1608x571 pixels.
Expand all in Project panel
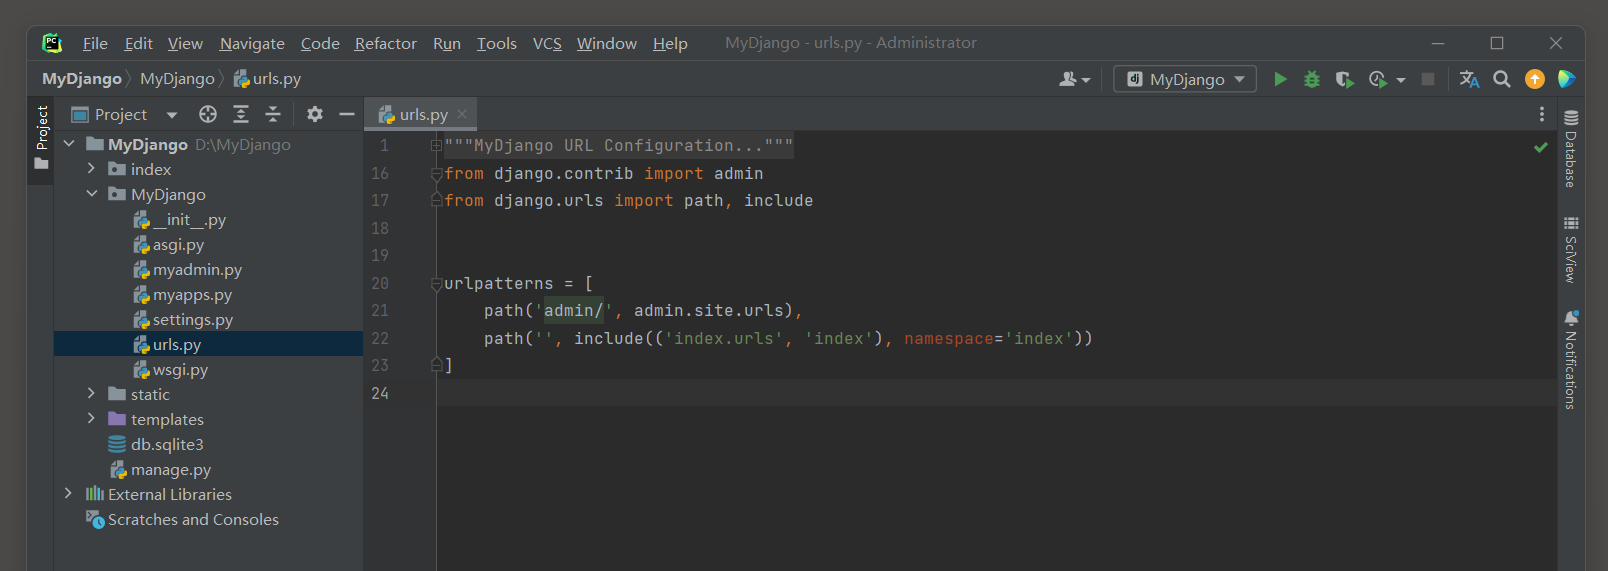tap(241, 114)
